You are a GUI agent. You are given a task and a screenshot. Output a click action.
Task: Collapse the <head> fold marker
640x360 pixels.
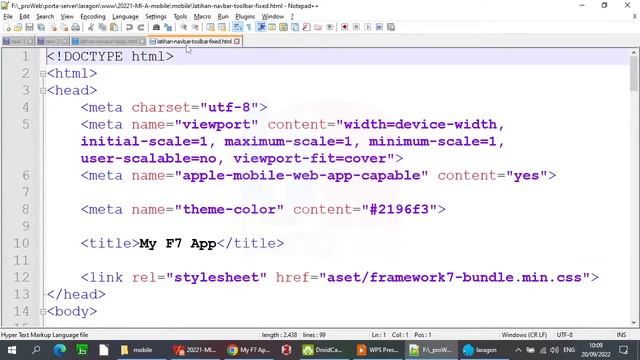pyautogui.click(x=43, y=91)
